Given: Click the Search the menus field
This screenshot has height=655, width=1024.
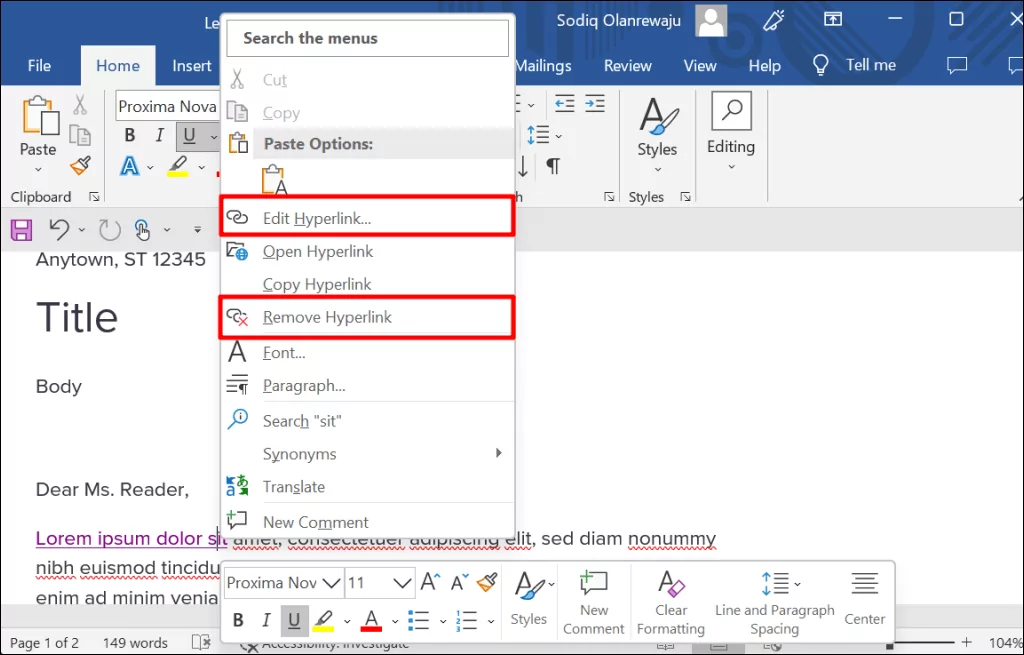Looking at the screenshot, I should (x=367, y=38).
